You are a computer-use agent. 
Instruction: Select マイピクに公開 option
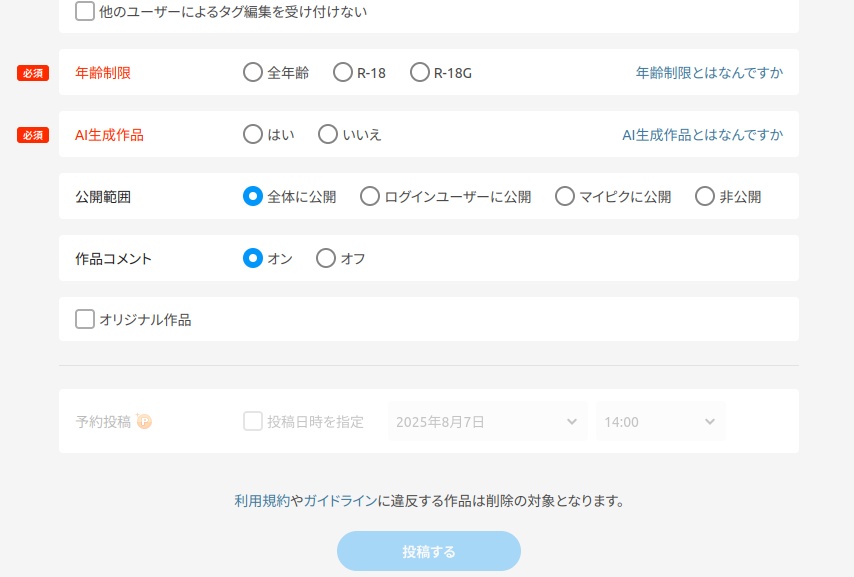pyautogui.click(x=565, y=197)
